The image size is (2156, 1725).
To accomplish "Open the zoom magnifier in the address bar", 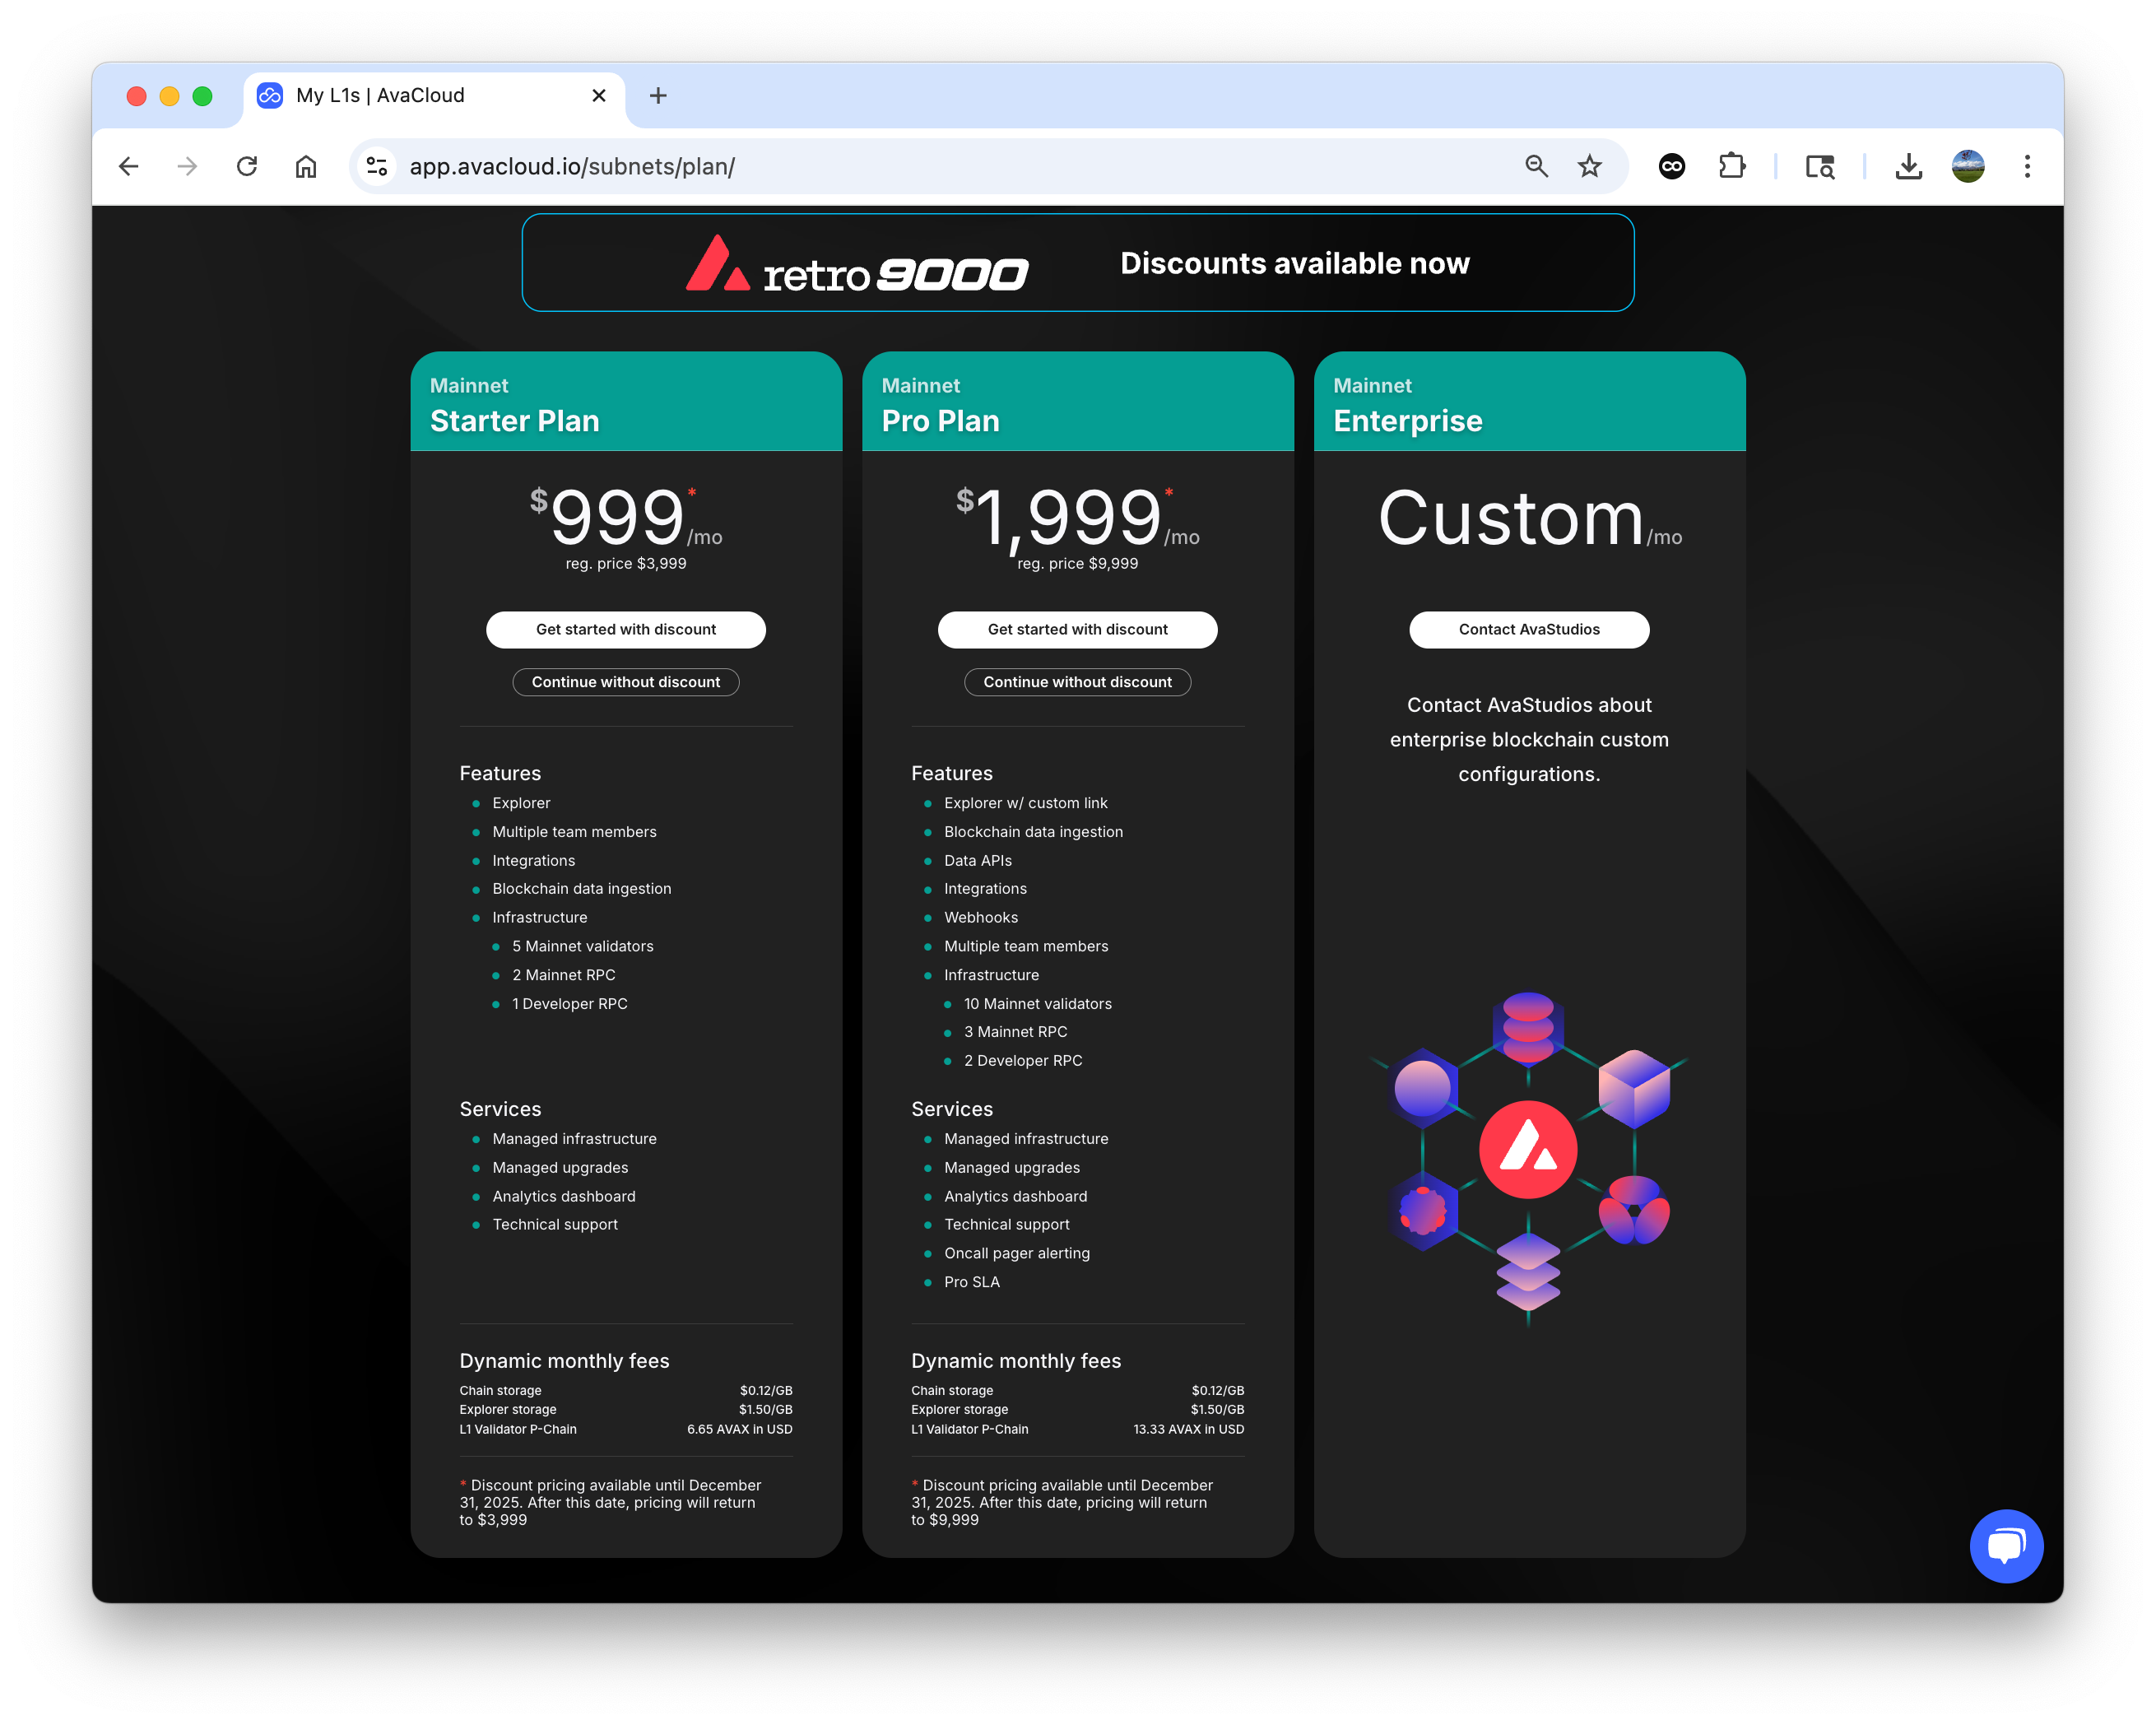I will tap(1536, 166).
